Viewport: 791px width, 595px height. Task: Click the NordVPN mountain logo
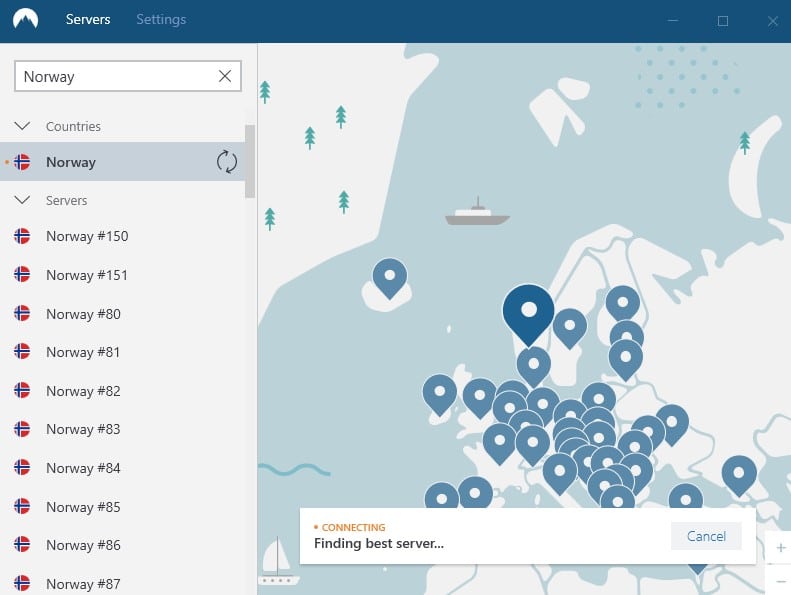tap(25, 20)
